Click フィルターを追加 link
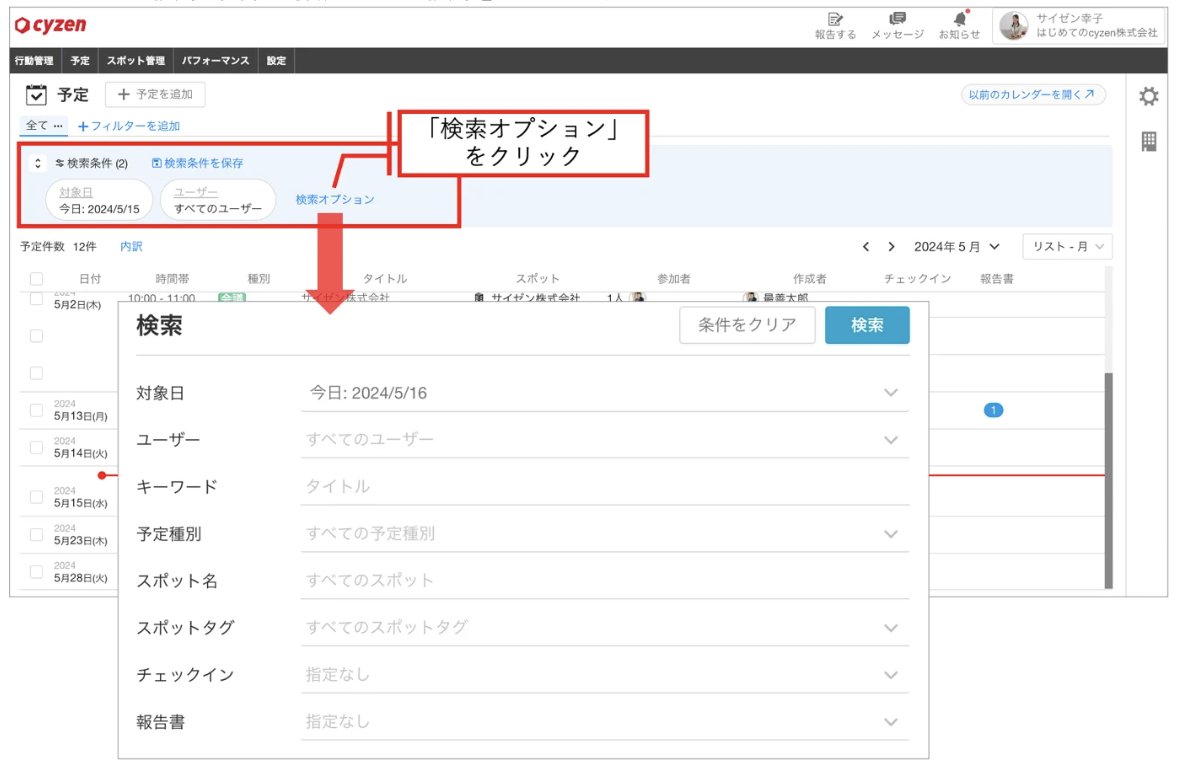This screenshot has width=1178, height=768. (x=128, y=126)
